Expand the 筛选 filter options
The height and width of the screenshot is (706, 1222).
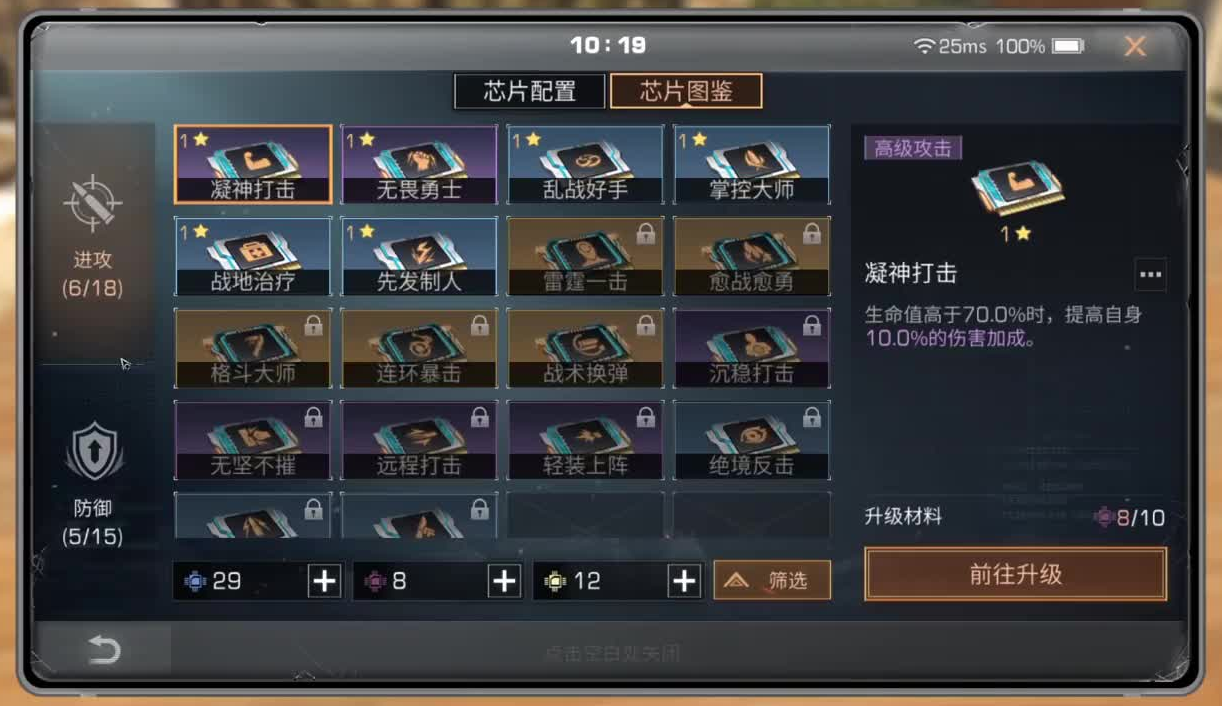point(772,580)
